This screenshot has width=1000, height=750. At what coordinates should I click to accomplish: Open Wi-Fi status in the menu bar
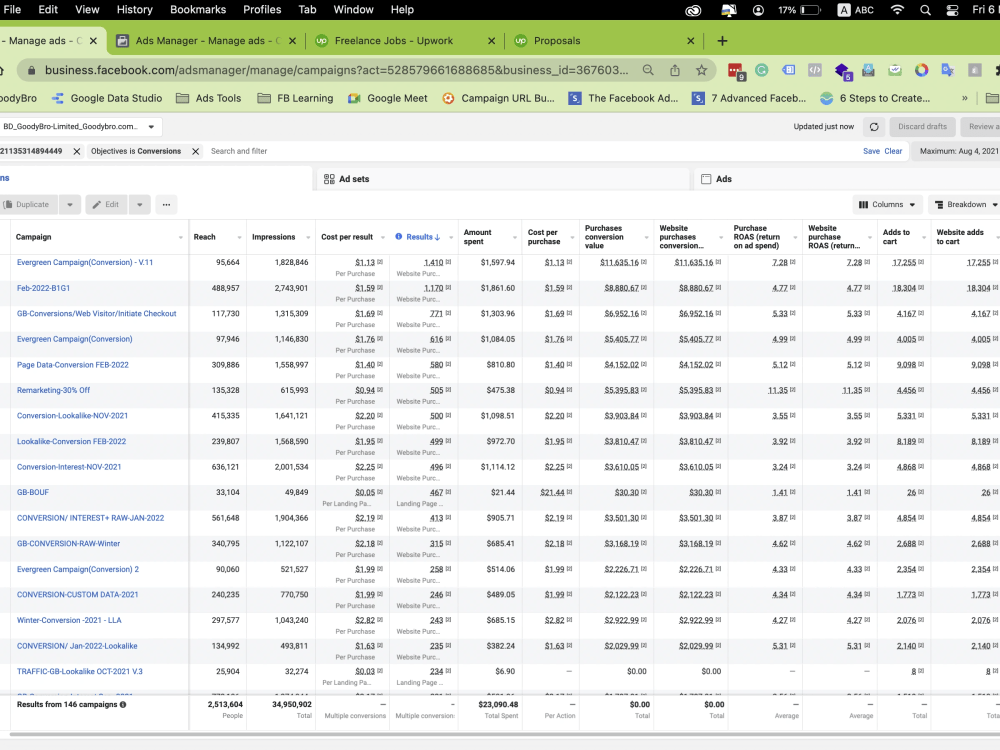pos(897,10)
